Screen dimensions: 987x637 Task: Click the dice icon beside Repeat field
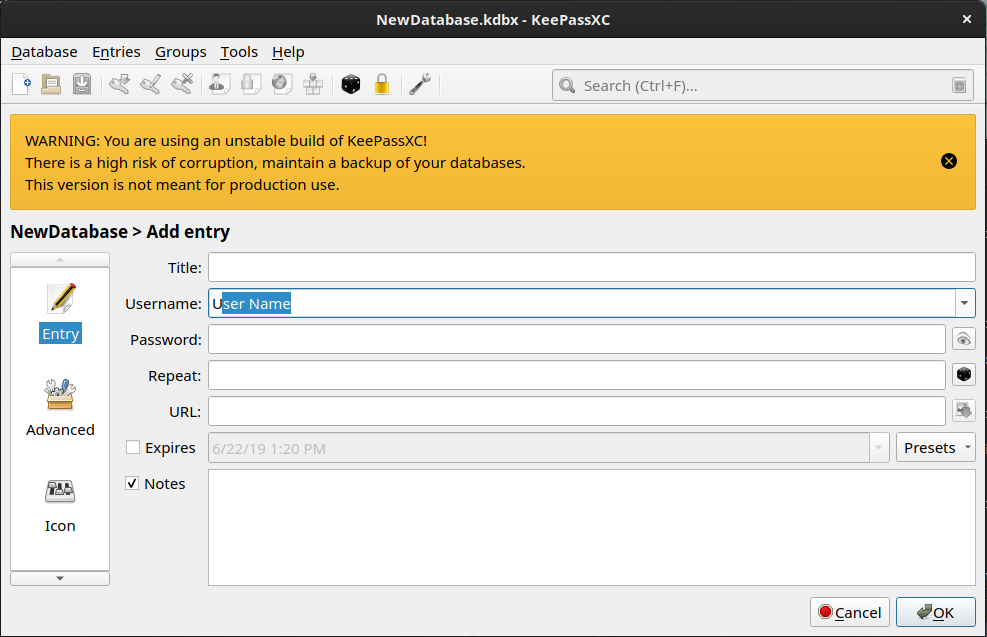pyautogui.click(x=963, y=375)
